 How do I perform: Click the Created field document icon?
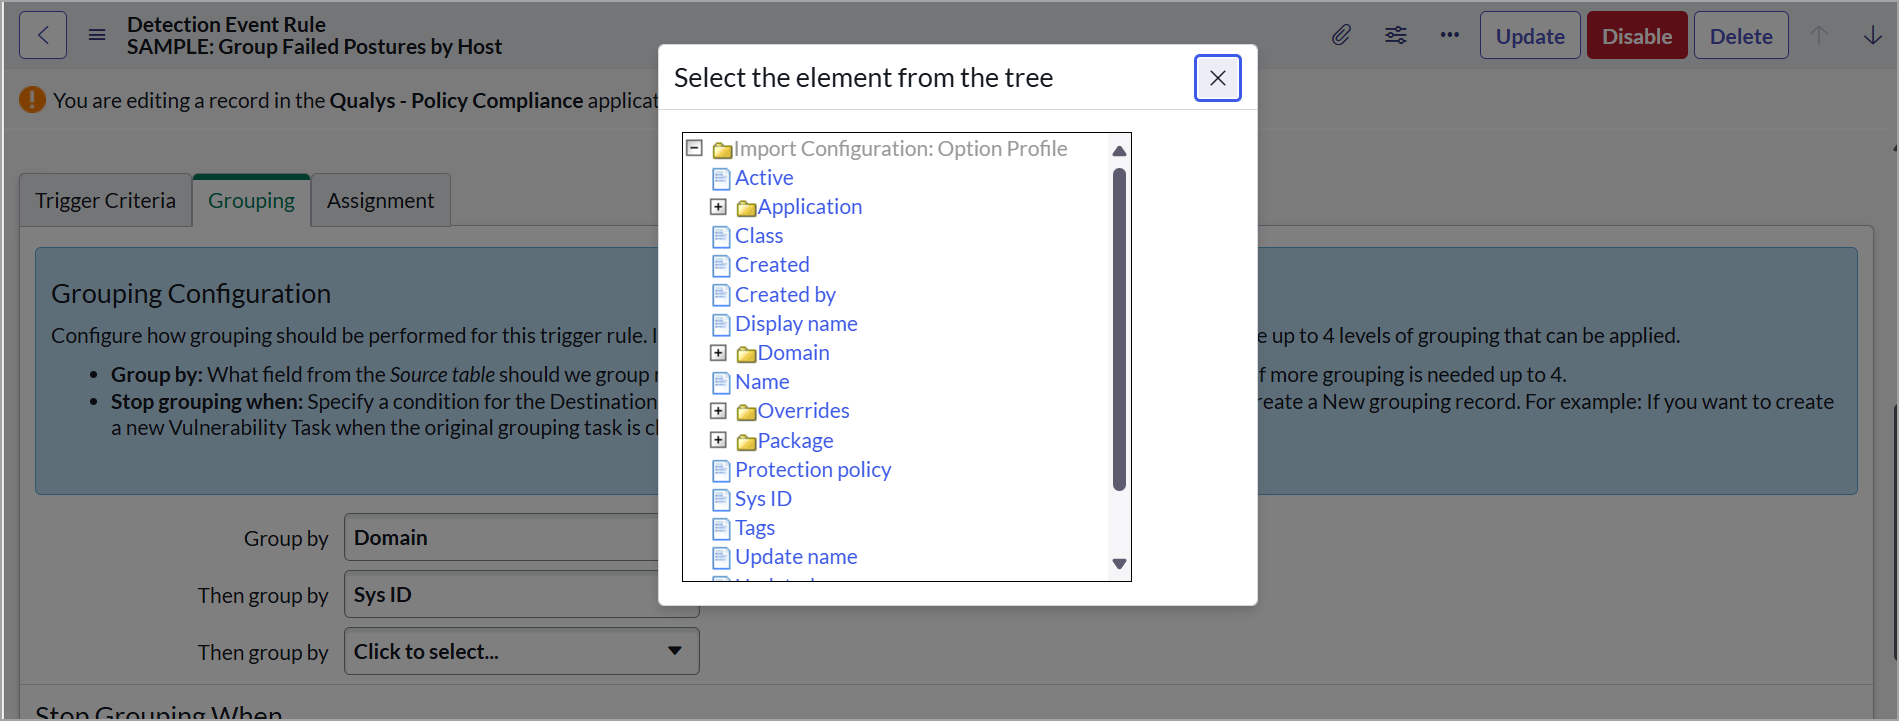[721, 266]
